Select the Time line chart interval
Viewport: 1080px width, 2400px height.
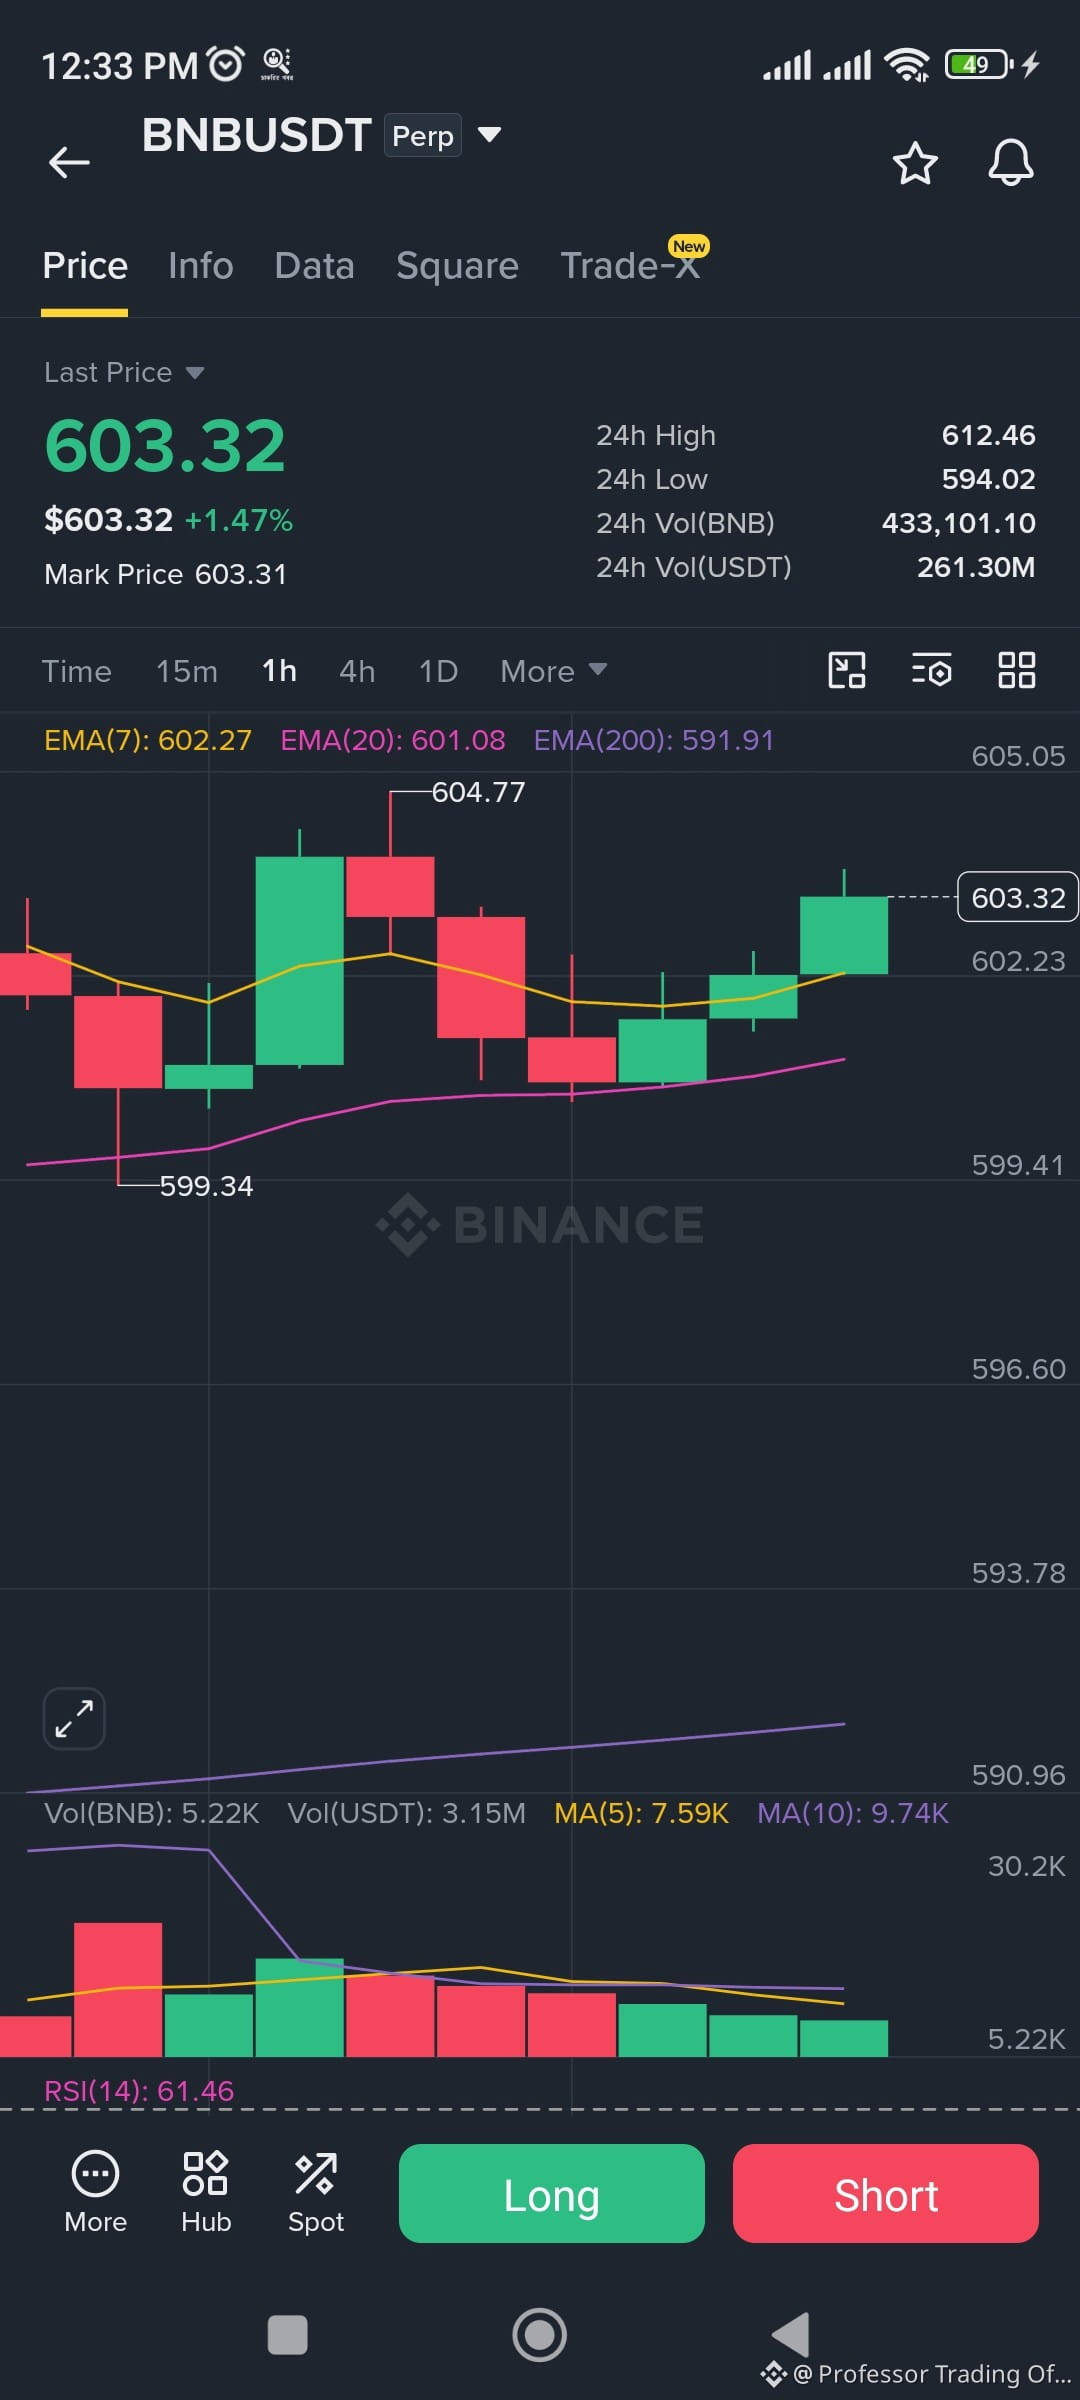(77, 671)
